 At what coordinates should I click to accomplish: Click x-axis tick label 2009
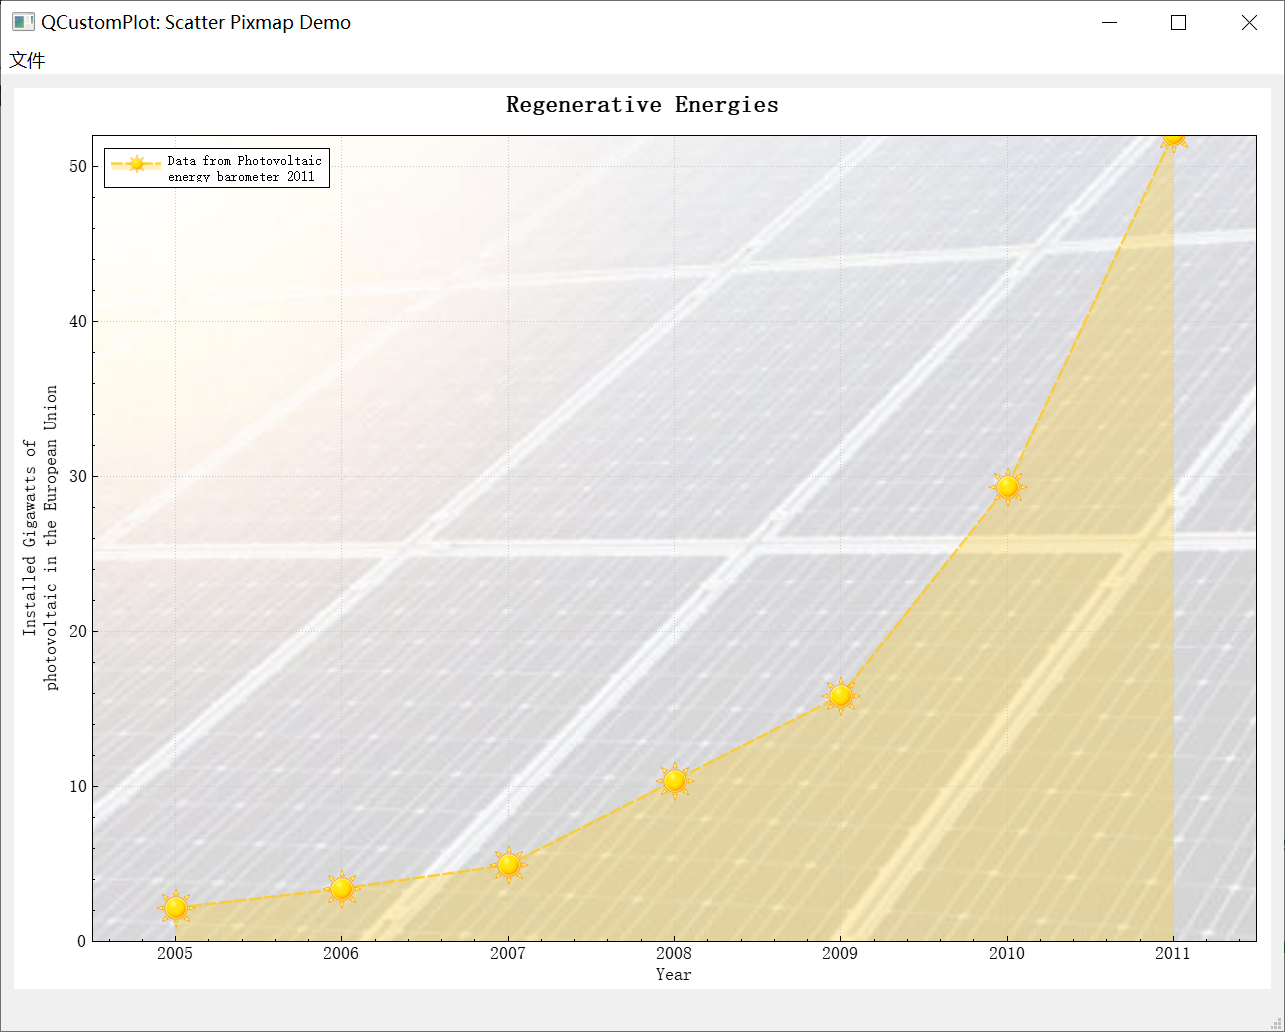click(840, 953)
